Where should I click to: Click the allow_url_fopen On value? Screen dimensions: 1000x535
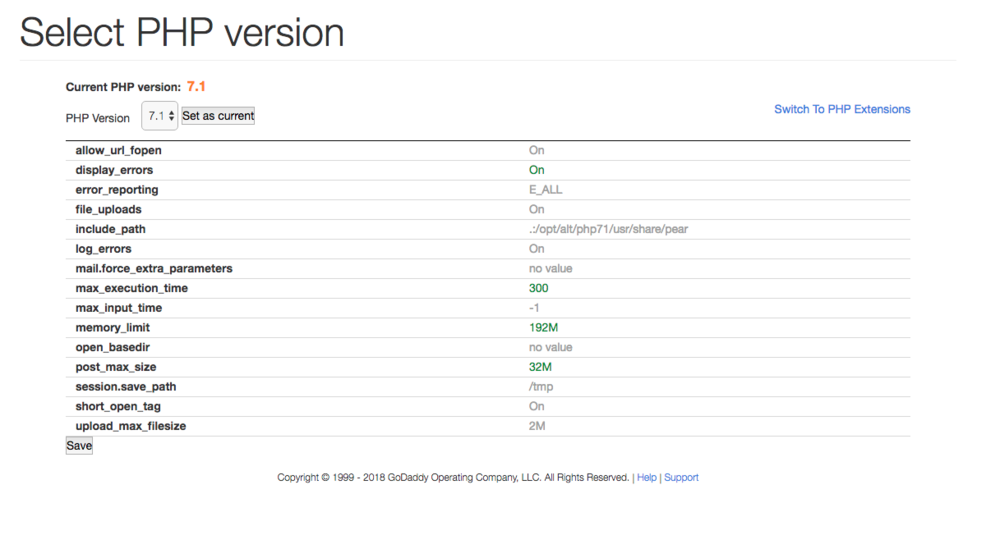536,150
